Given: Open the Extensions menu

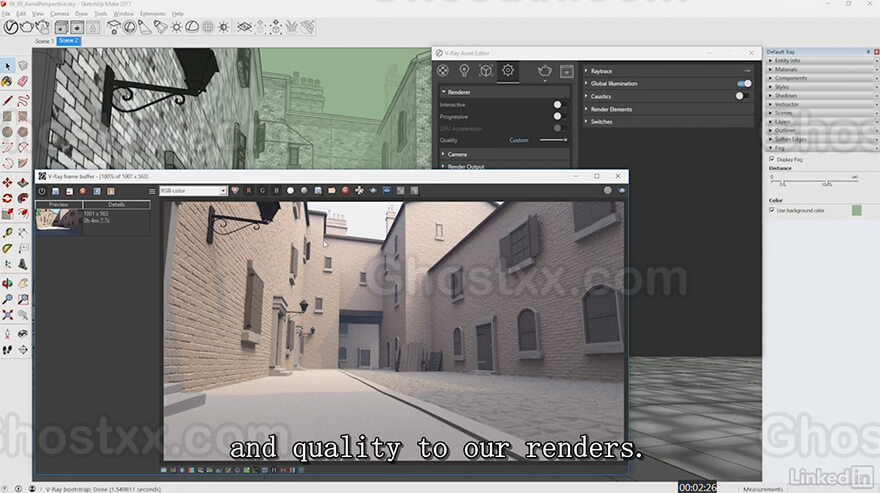Looking at the screenshot, I should click(152, 13).
